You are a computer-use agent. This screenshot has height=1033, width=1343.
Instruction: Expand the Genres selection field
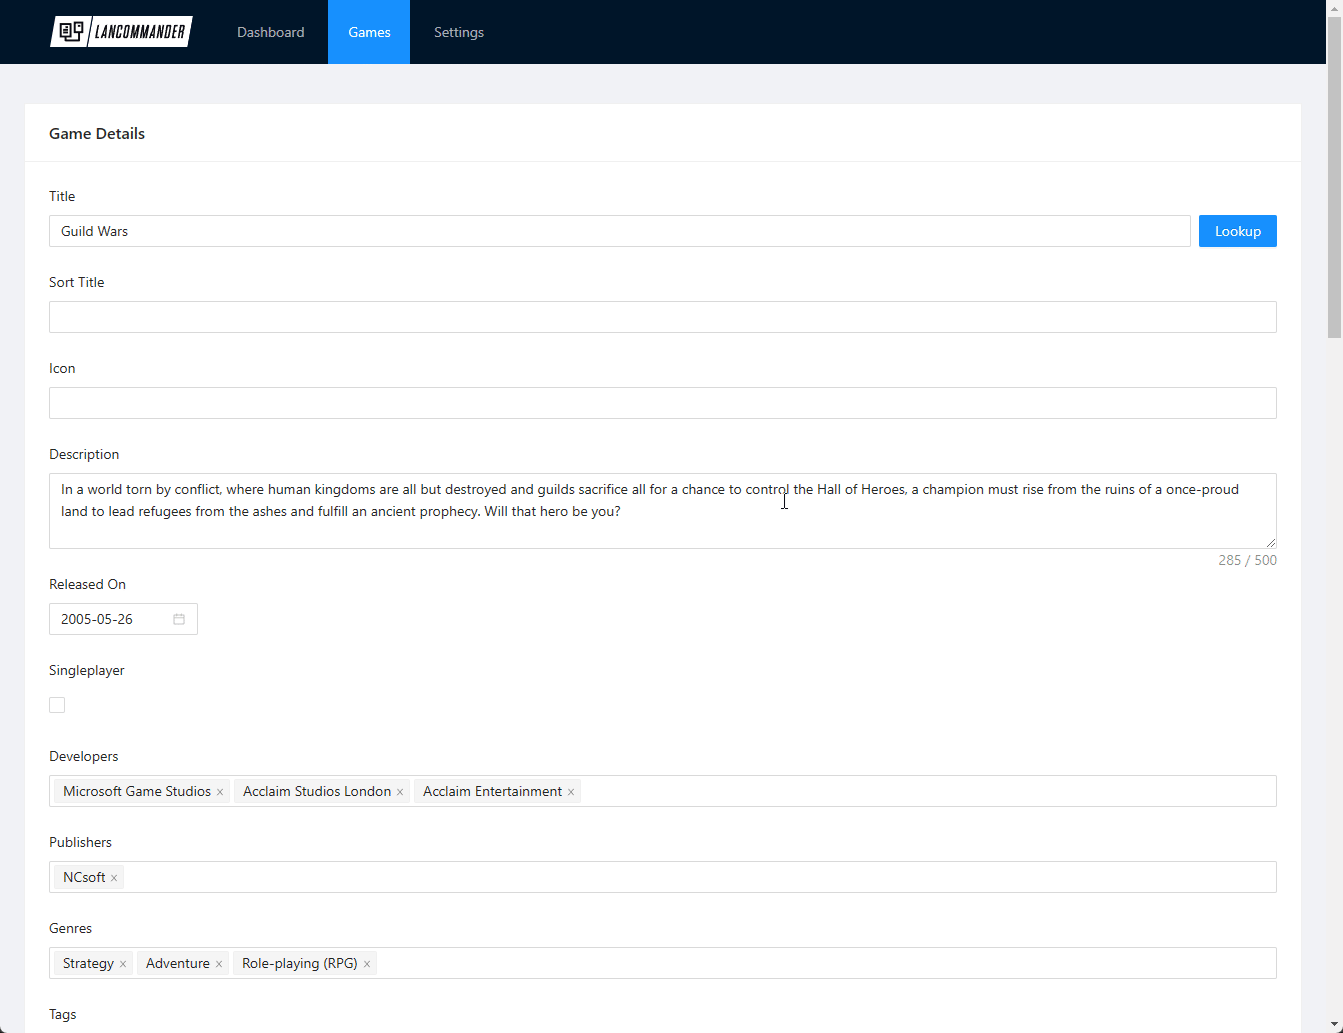[820, 963]
